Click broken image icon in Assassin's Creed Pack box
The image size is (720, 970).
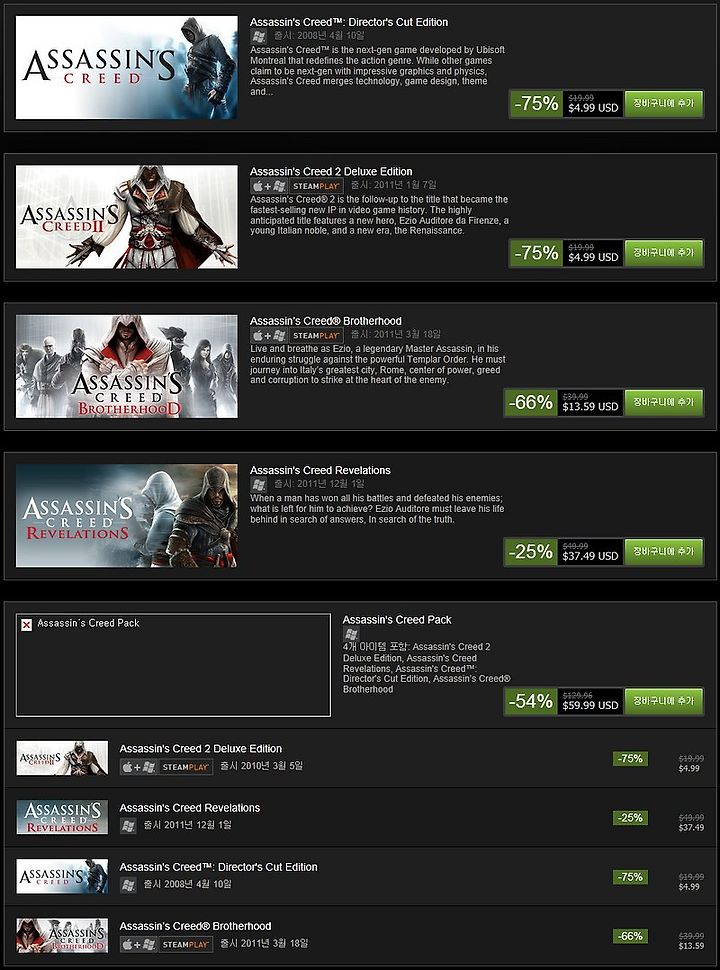(27, 625)
